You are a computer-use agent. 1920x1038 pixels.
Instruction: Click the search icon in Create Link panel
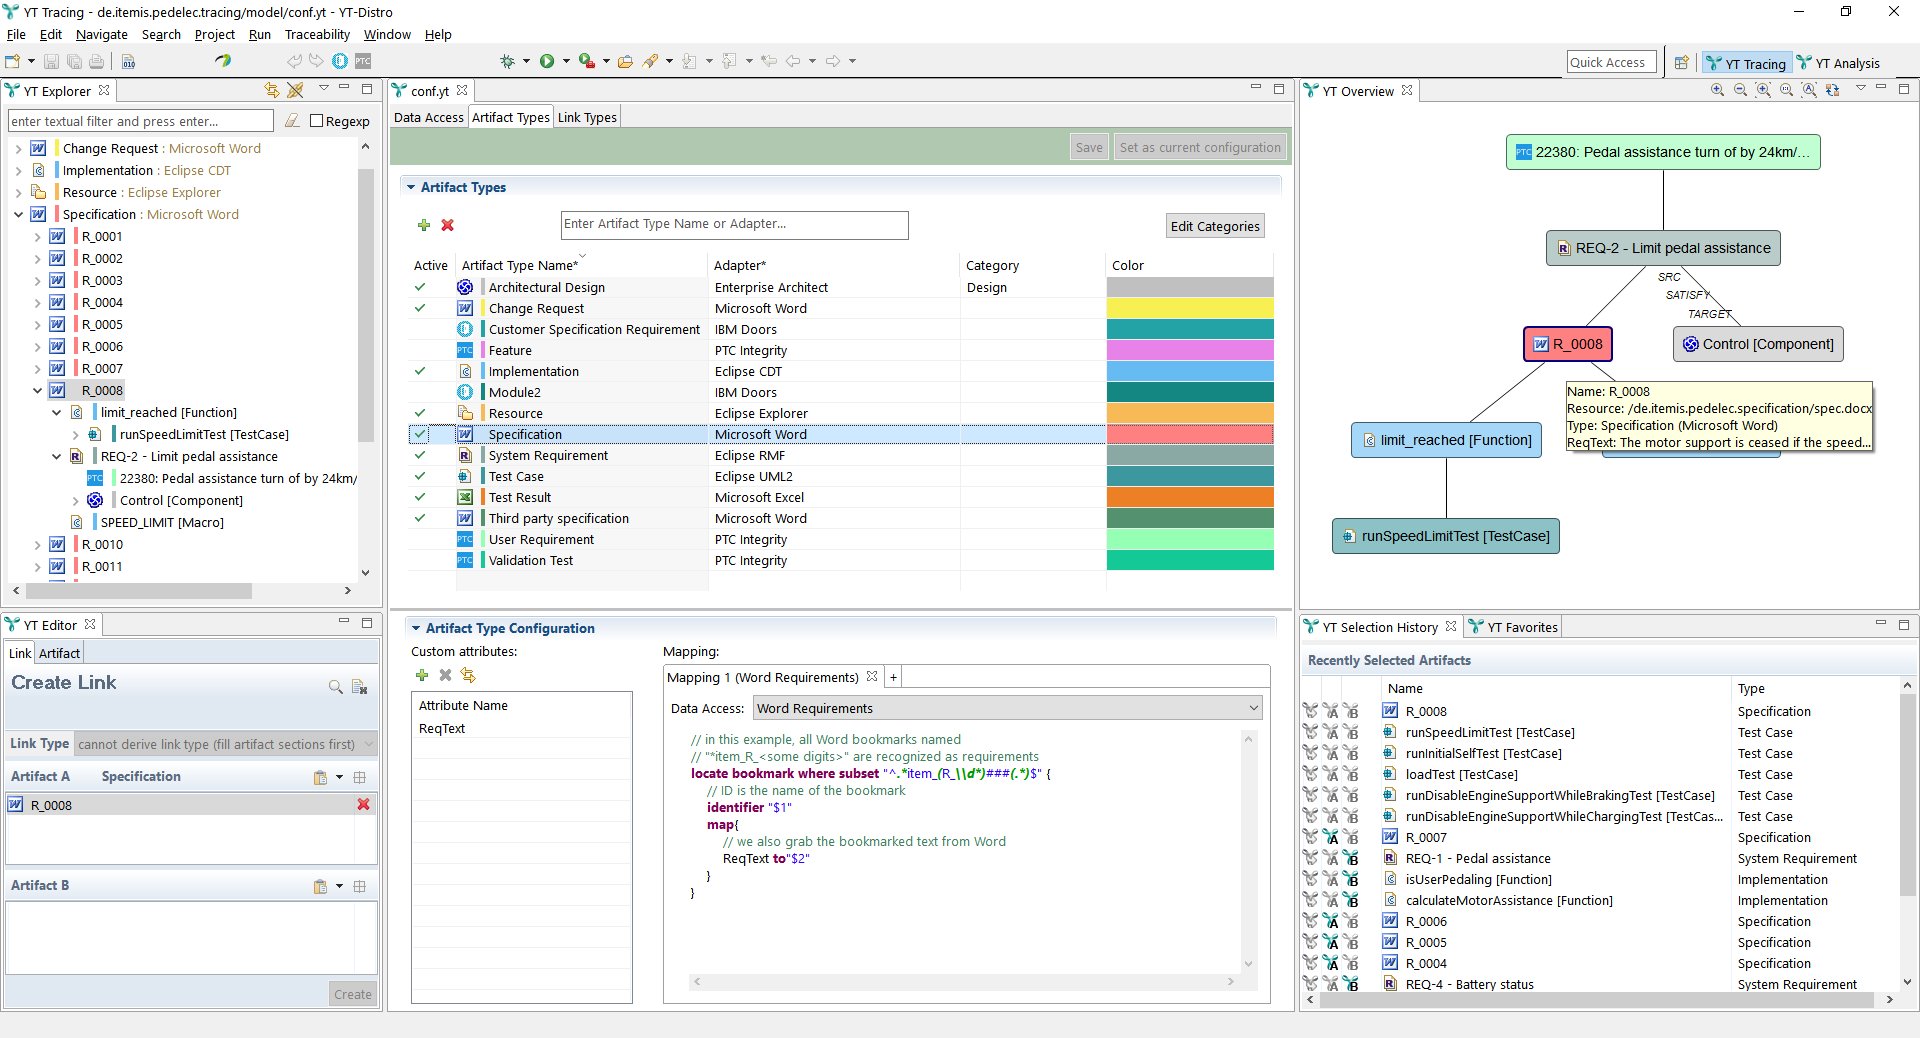[x=336, y=688]
